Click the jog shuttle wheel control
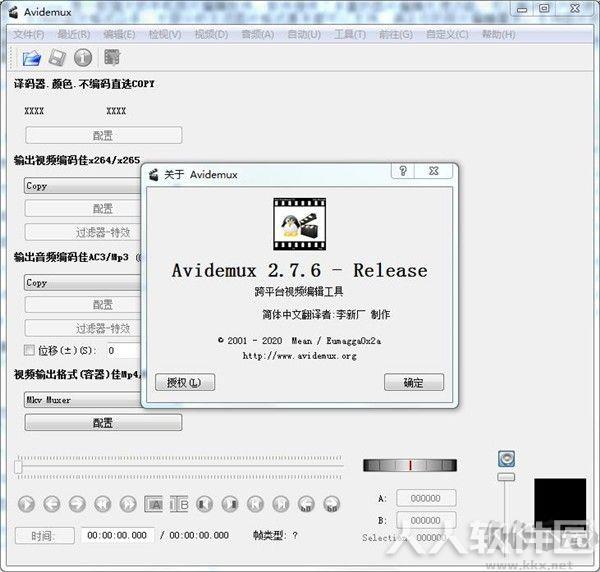 point(410,465)
